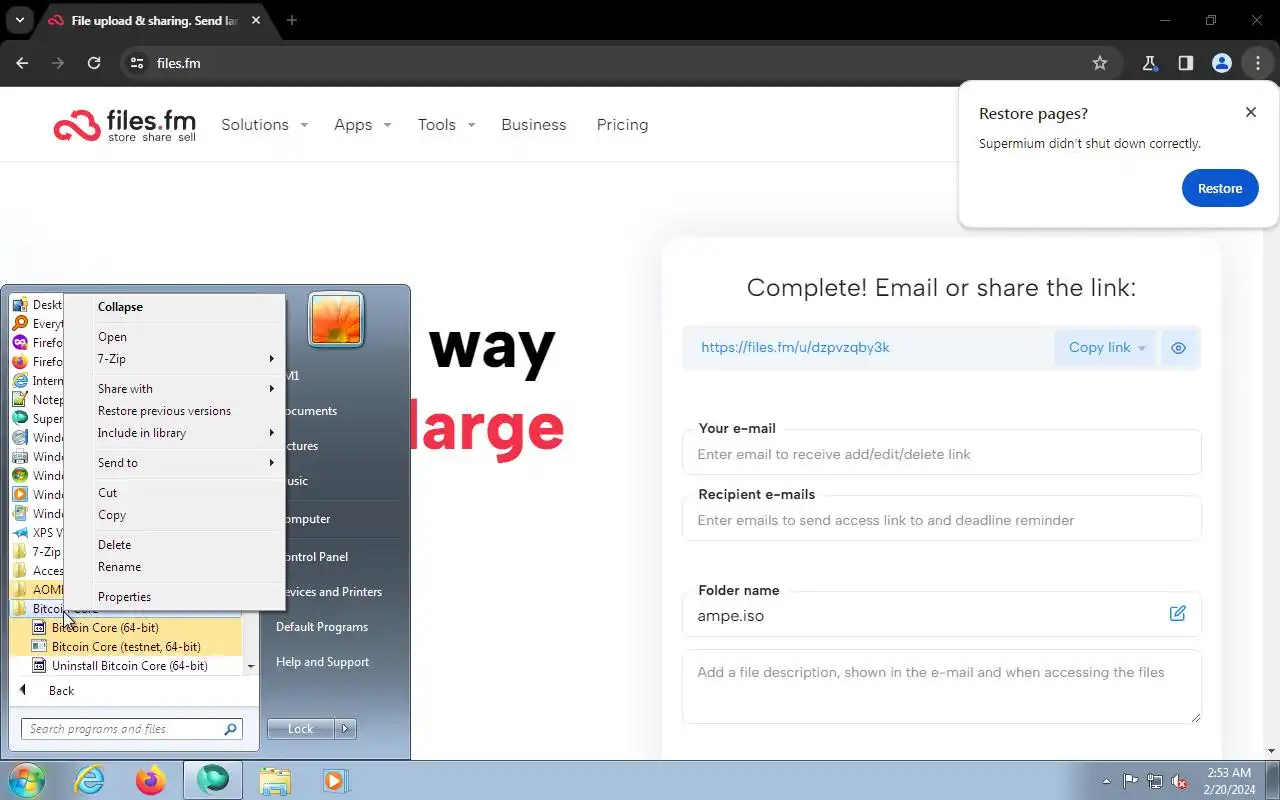1280x800 pixels.
Task: Click the Search programs and files box
Action: pyautogui.click(x=131, y=729)
